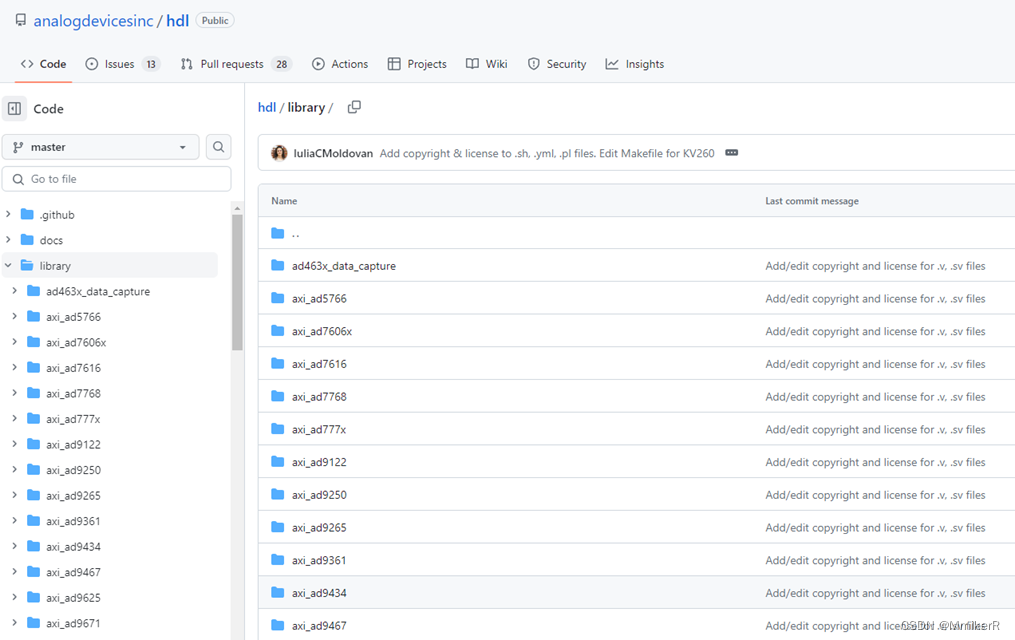Open axi_ad9361 folder in the file list
Image resolution: width=1015 pixels, height=640 pixels.
tap(319, 560)
